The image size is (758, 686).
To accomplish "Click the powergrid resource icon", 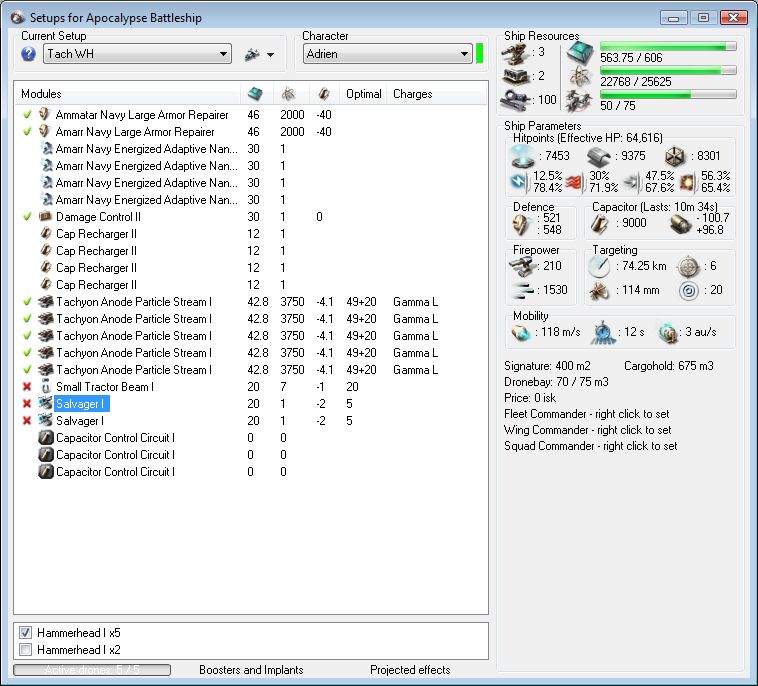I will click(580, 76).
